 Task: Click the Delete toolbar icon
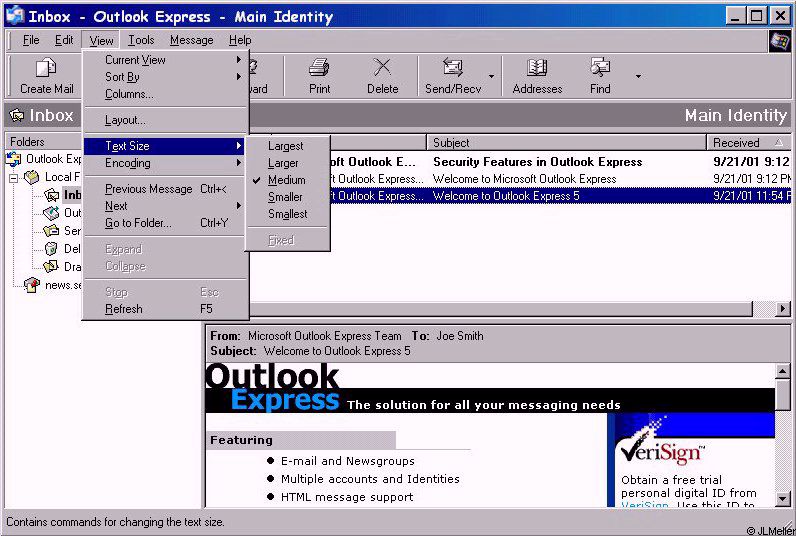pos(382,68)
